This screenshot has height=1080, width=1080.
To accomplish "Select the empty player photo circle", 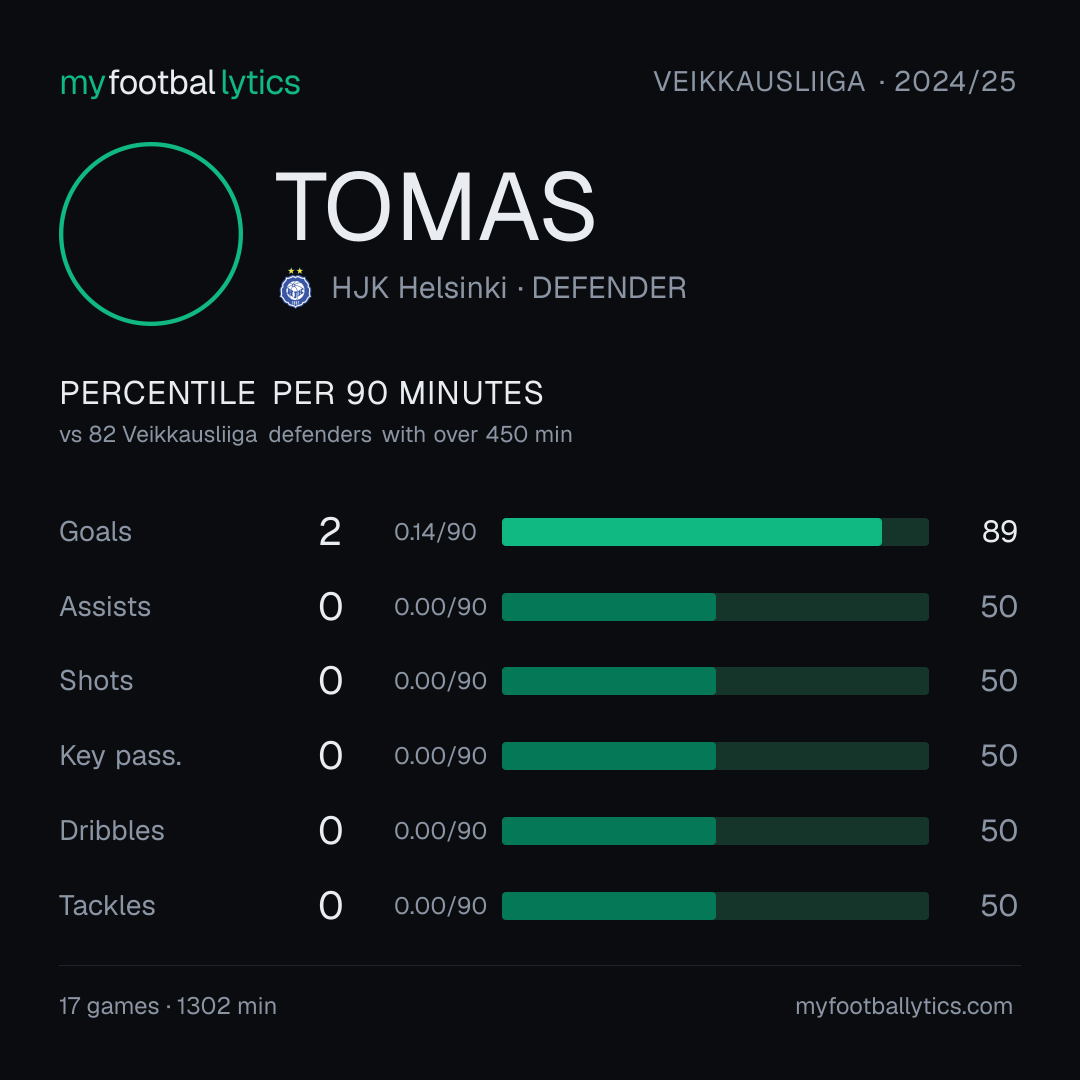I will pyautogui.click(x=151, y=233).
